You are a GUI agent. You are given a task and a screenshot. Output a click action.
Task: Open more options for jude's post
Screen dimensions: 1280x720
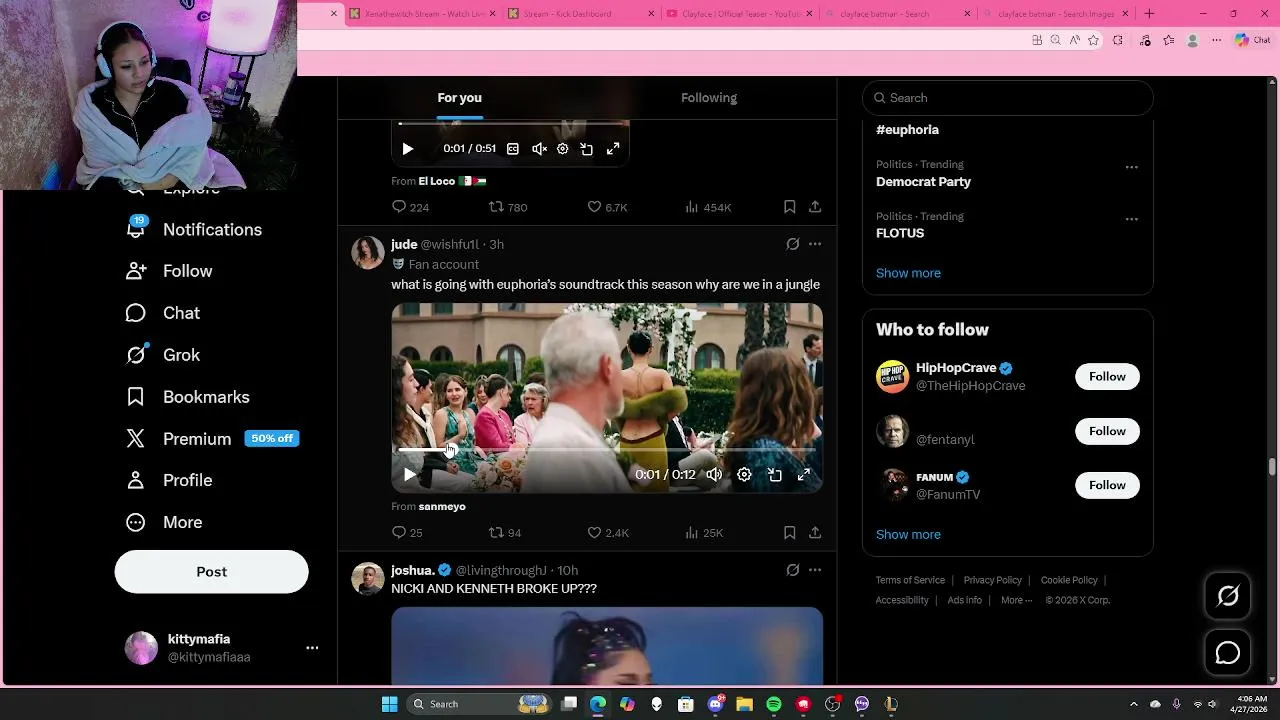pos(815,244)
